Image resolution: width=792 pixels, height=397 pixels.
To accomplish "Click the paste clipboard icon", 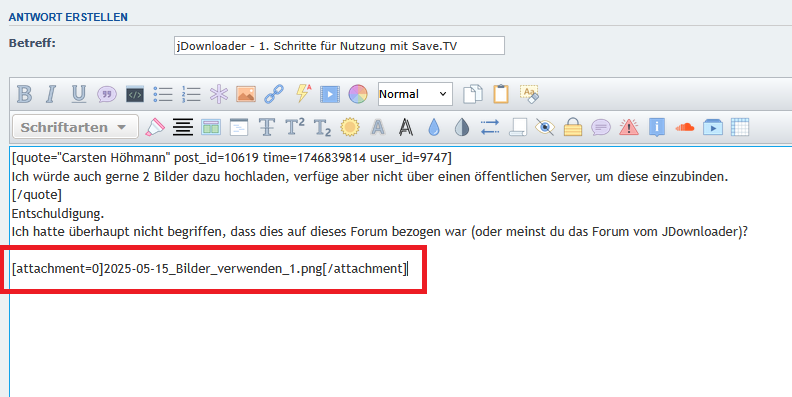I will pos(501,94).
